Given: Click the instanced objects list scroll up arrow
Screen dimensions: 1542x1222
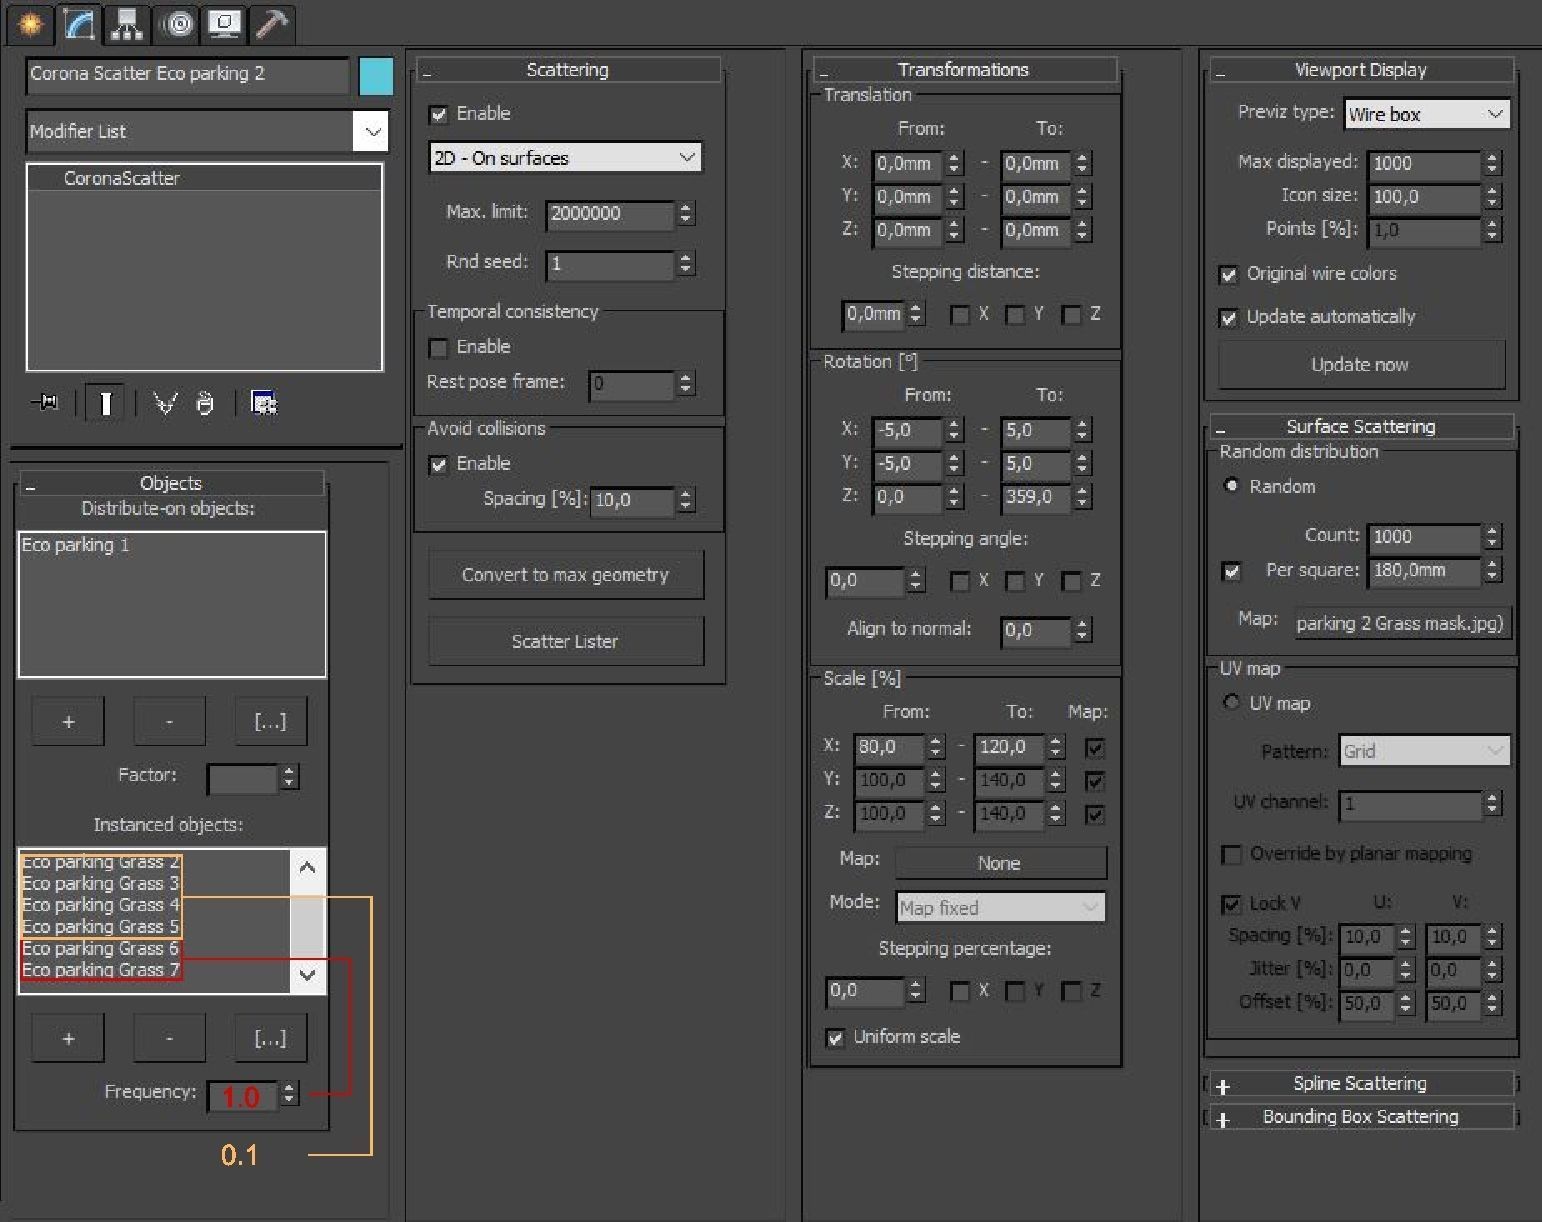Looking at the screenshot, I should click(x=307, y=867).
